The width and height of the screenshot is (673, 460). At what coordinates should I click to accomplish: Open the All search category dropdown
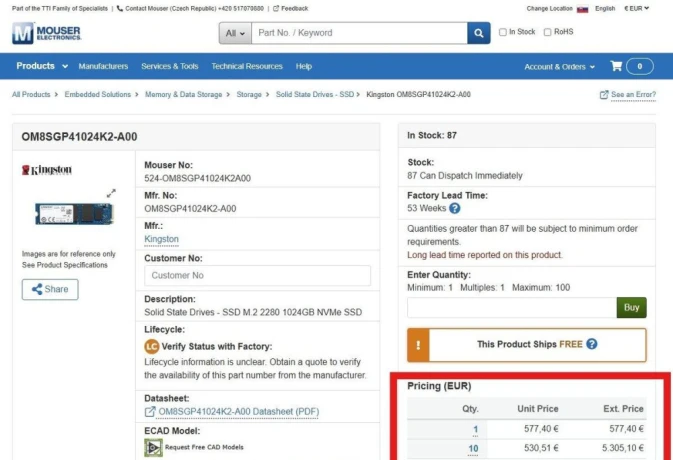tap(235, 33)
